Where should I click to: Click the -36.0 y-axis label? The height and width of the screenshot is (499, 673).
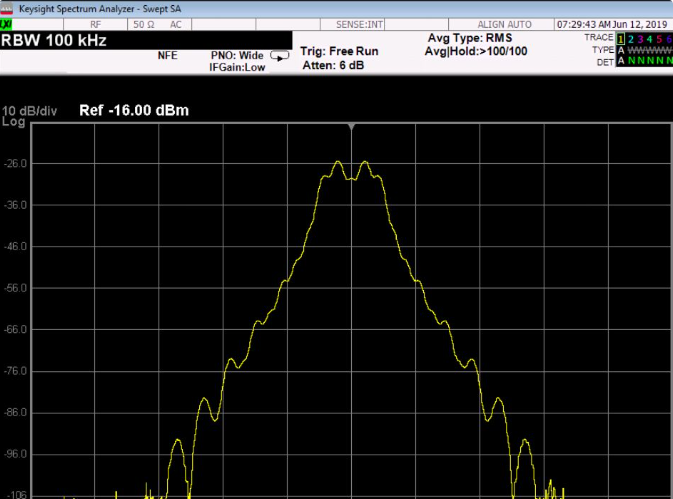pyautogui.click(x=16, y=205)
